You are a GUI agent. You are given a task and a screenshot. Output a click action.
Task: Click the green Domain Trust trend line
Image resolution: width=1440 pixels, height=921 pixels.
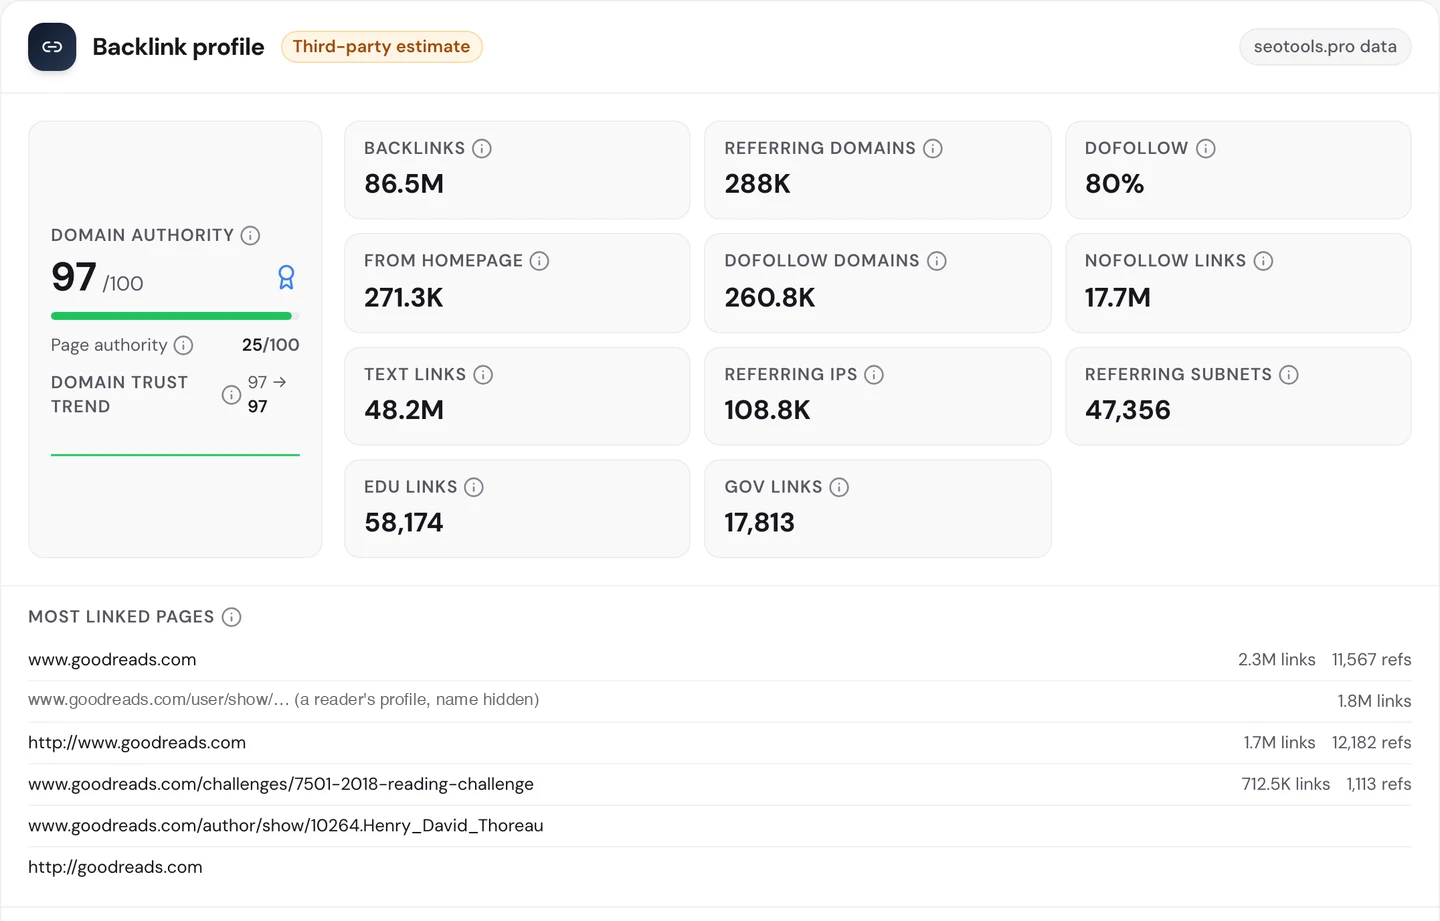pos(175,455)
